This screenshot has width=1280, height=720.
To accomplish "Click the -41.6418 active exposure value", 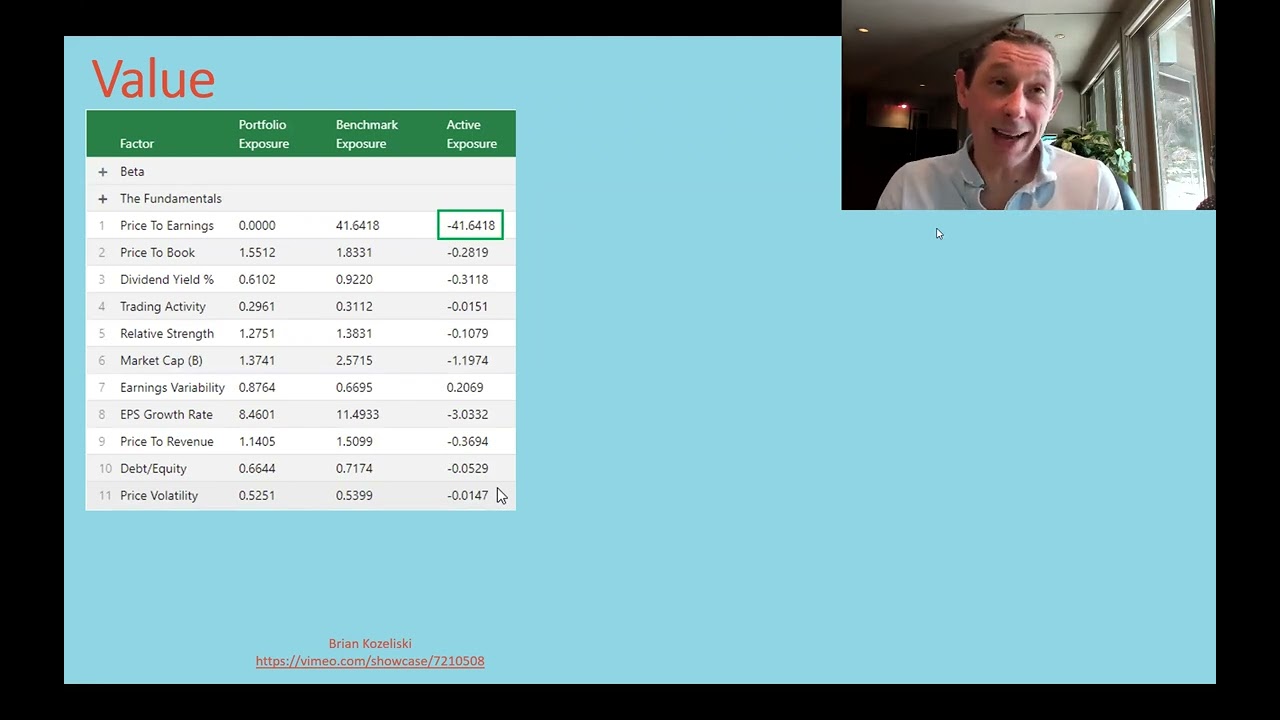I will 471,226.
